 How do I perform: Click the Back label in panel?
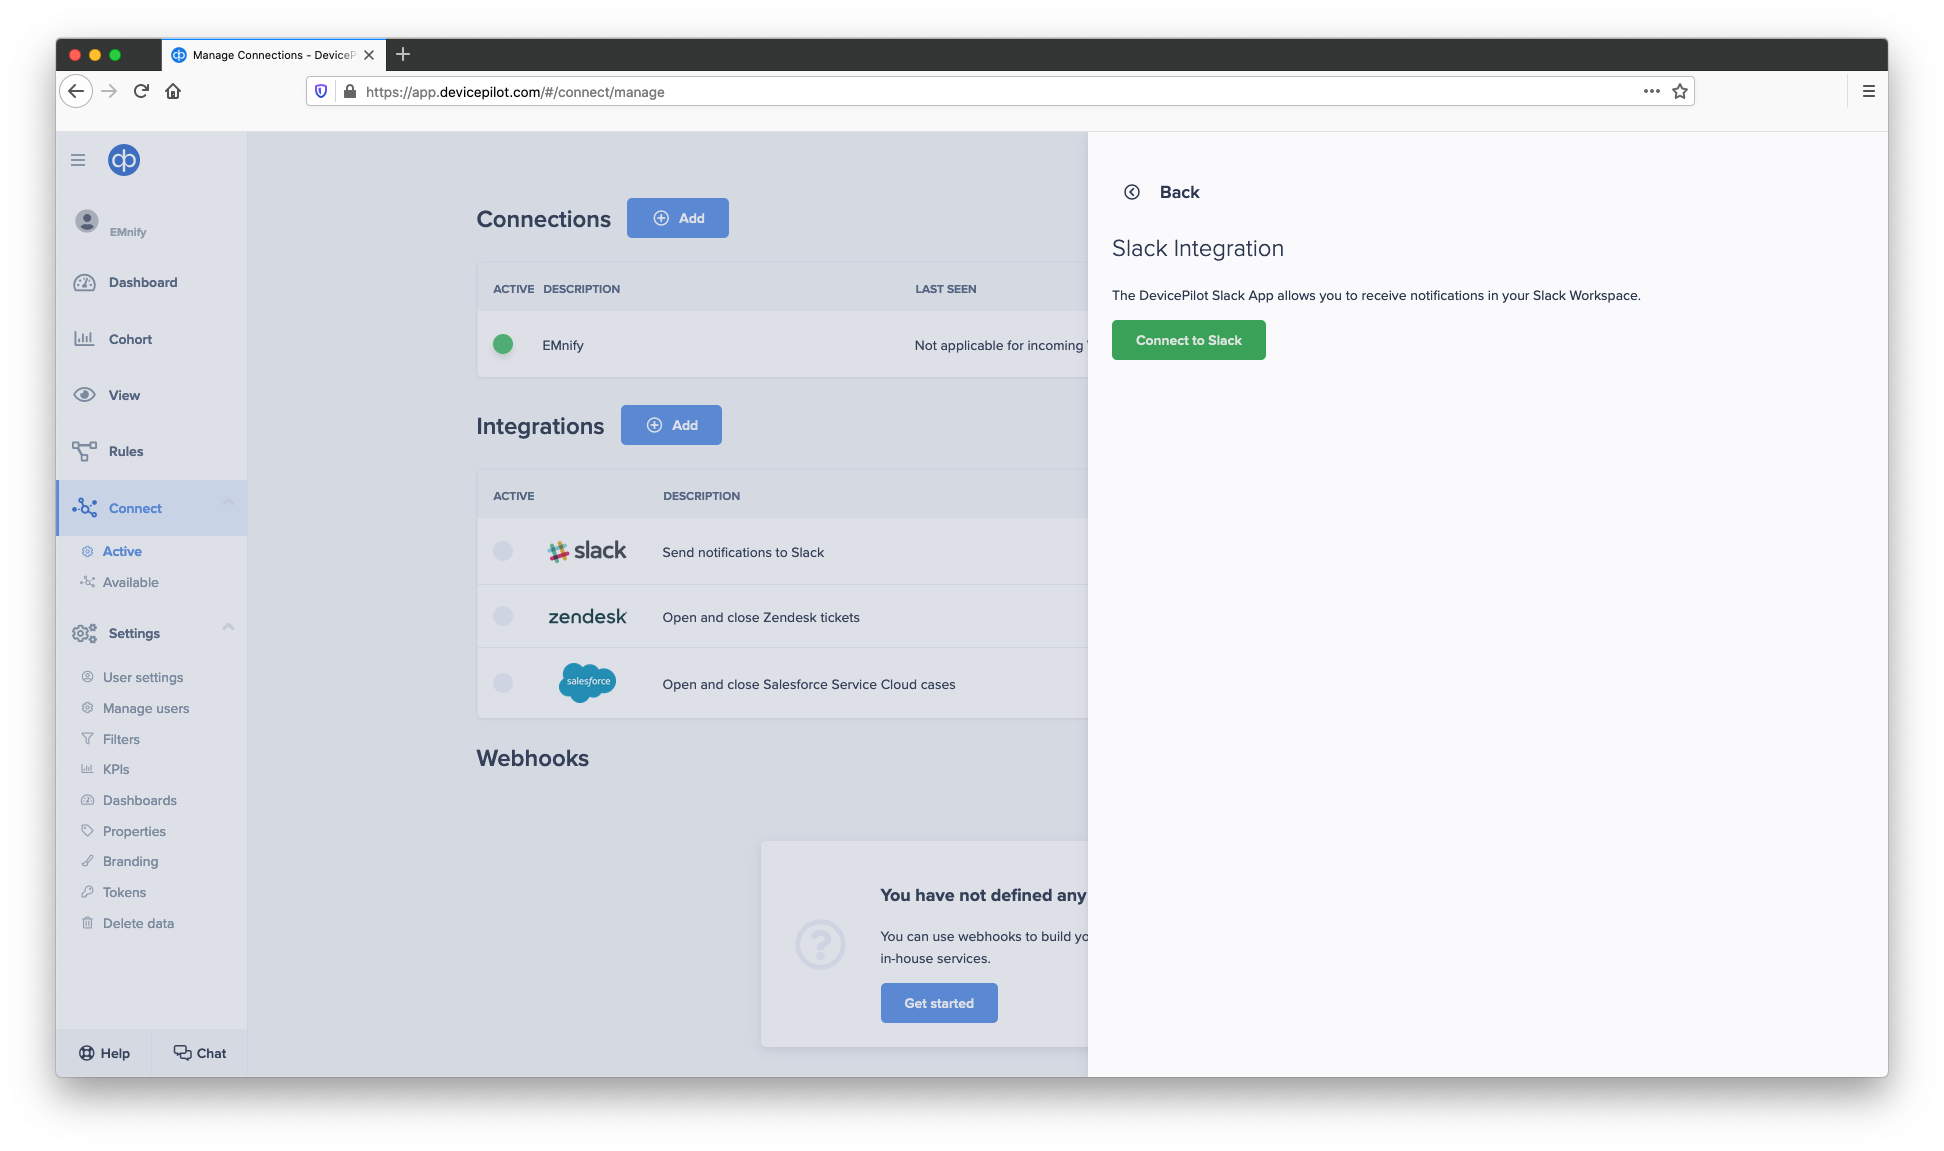1179,192
